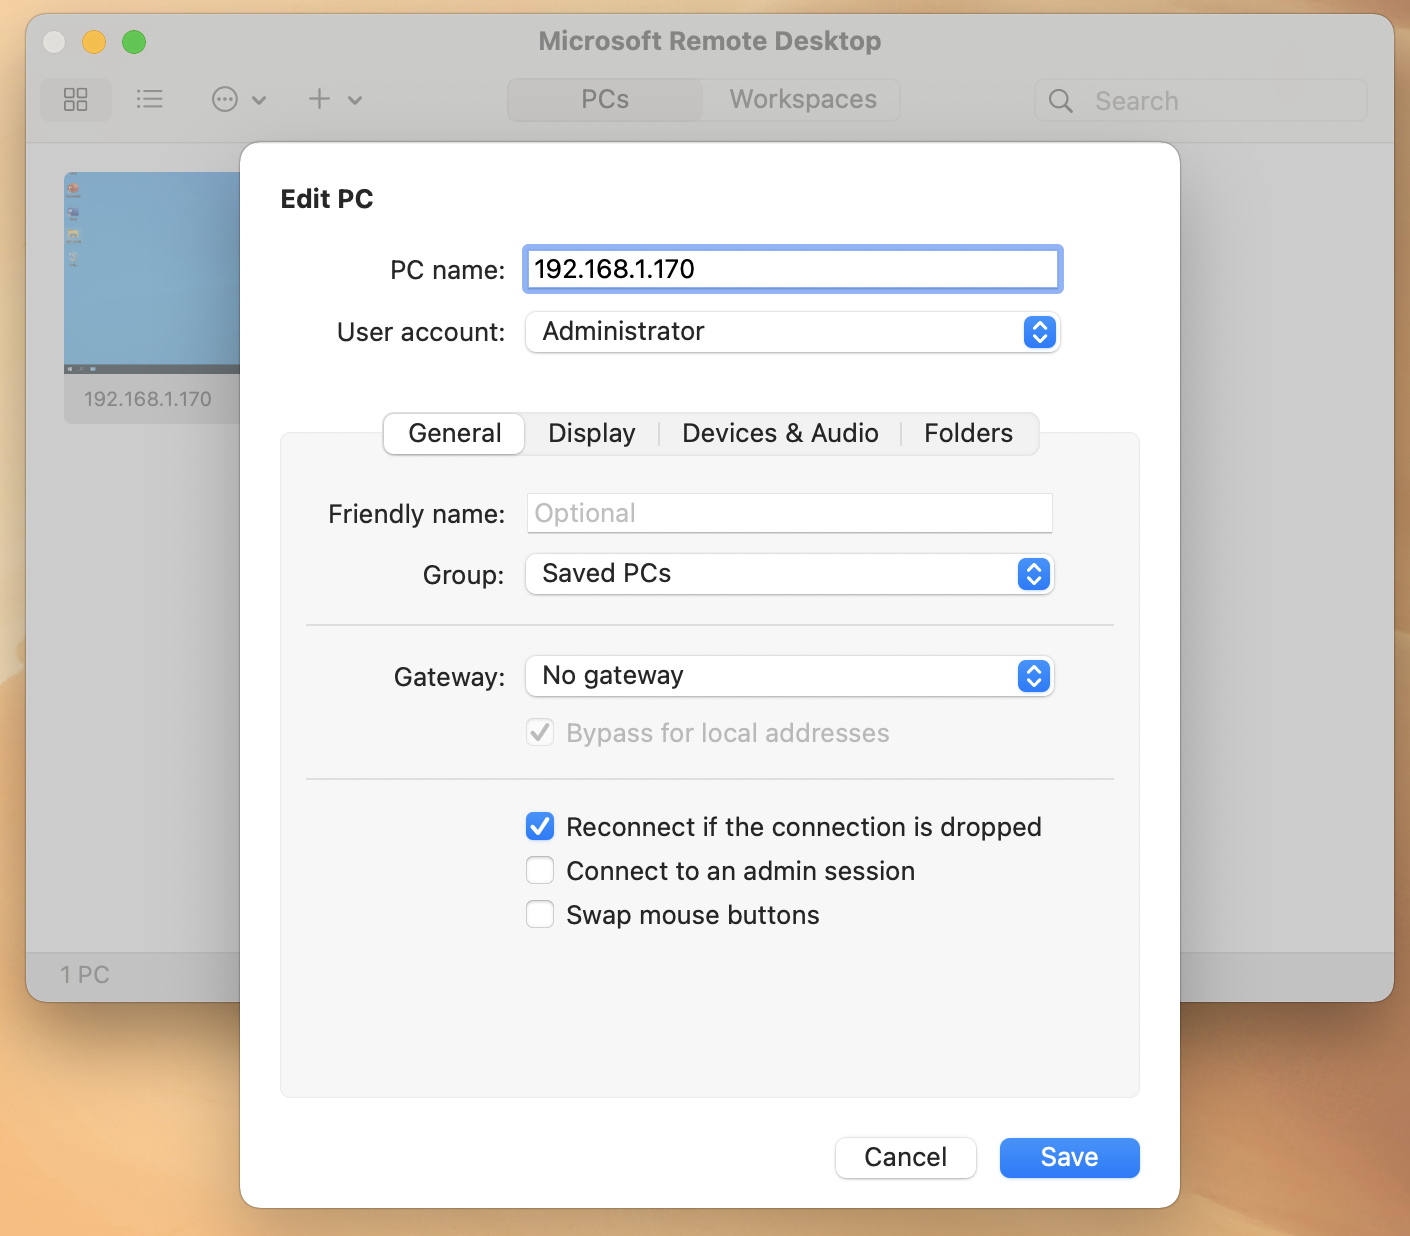This screenshot has width=1410, height=1236.
Task: Open the Gateway dropdown showing No gateway
Action: pyautogui.click(x=790, y=676)
